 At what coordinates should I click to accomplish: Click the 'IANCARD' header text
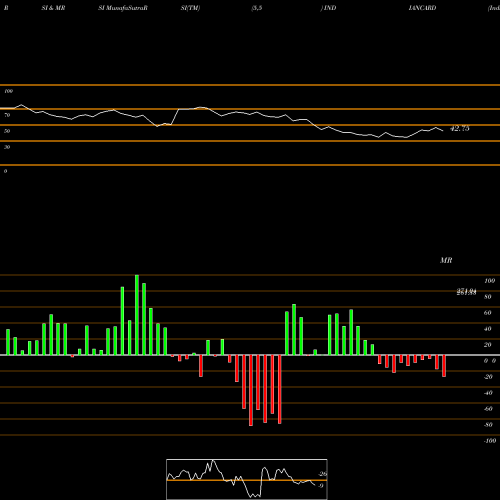click(x=422, y=8)
